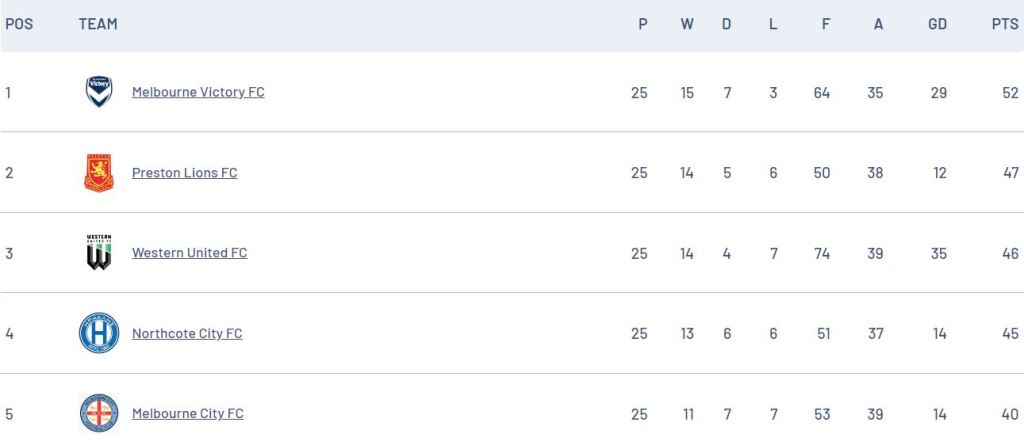Click the Western United FC logo
The height and width of the screenshot is (445, 1024).
coord(99,253)
